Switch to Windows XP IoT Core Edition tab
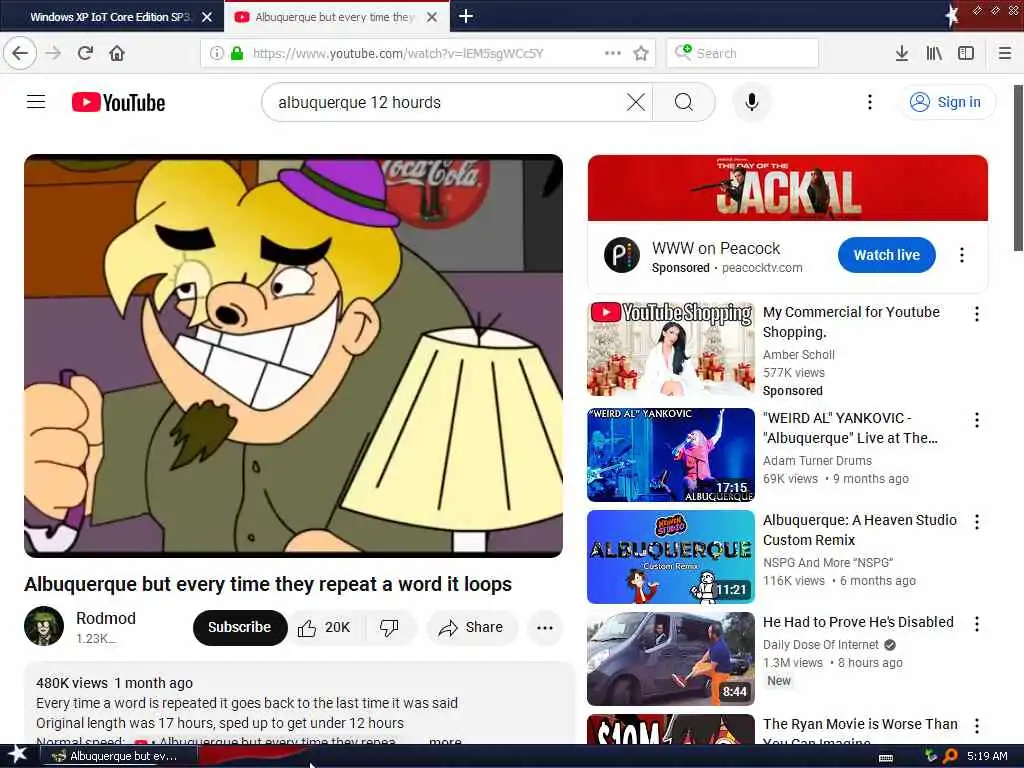Image resolution: width=1024 pixels, height=768 pixels. [110, 17]
